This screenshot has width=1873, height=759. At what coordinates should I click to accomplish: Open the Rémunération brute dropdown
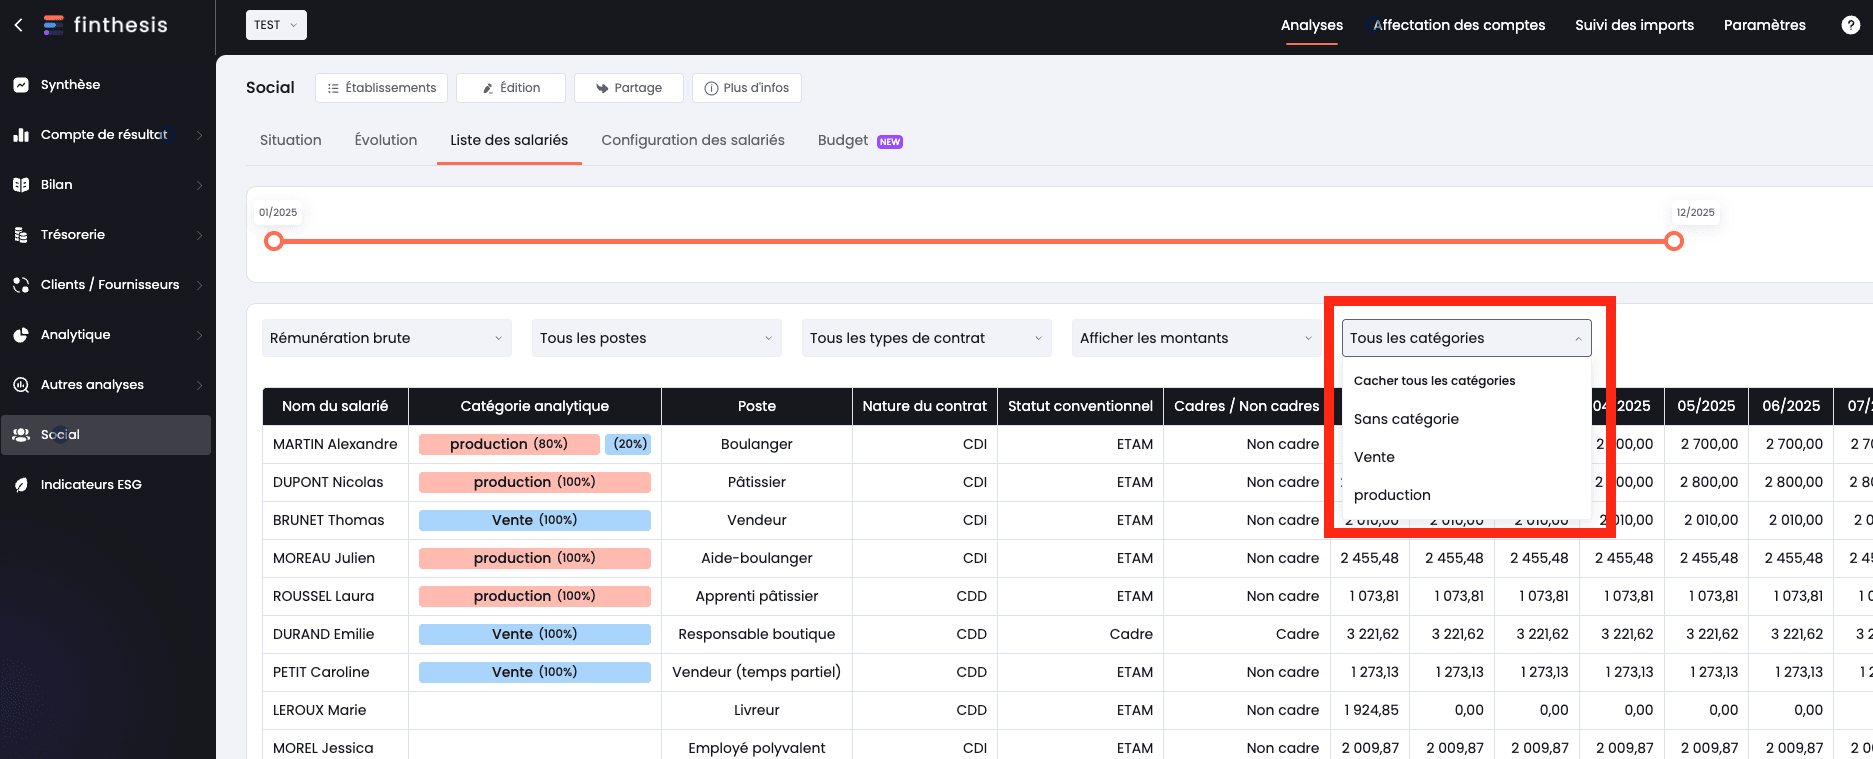pos(387,338)
